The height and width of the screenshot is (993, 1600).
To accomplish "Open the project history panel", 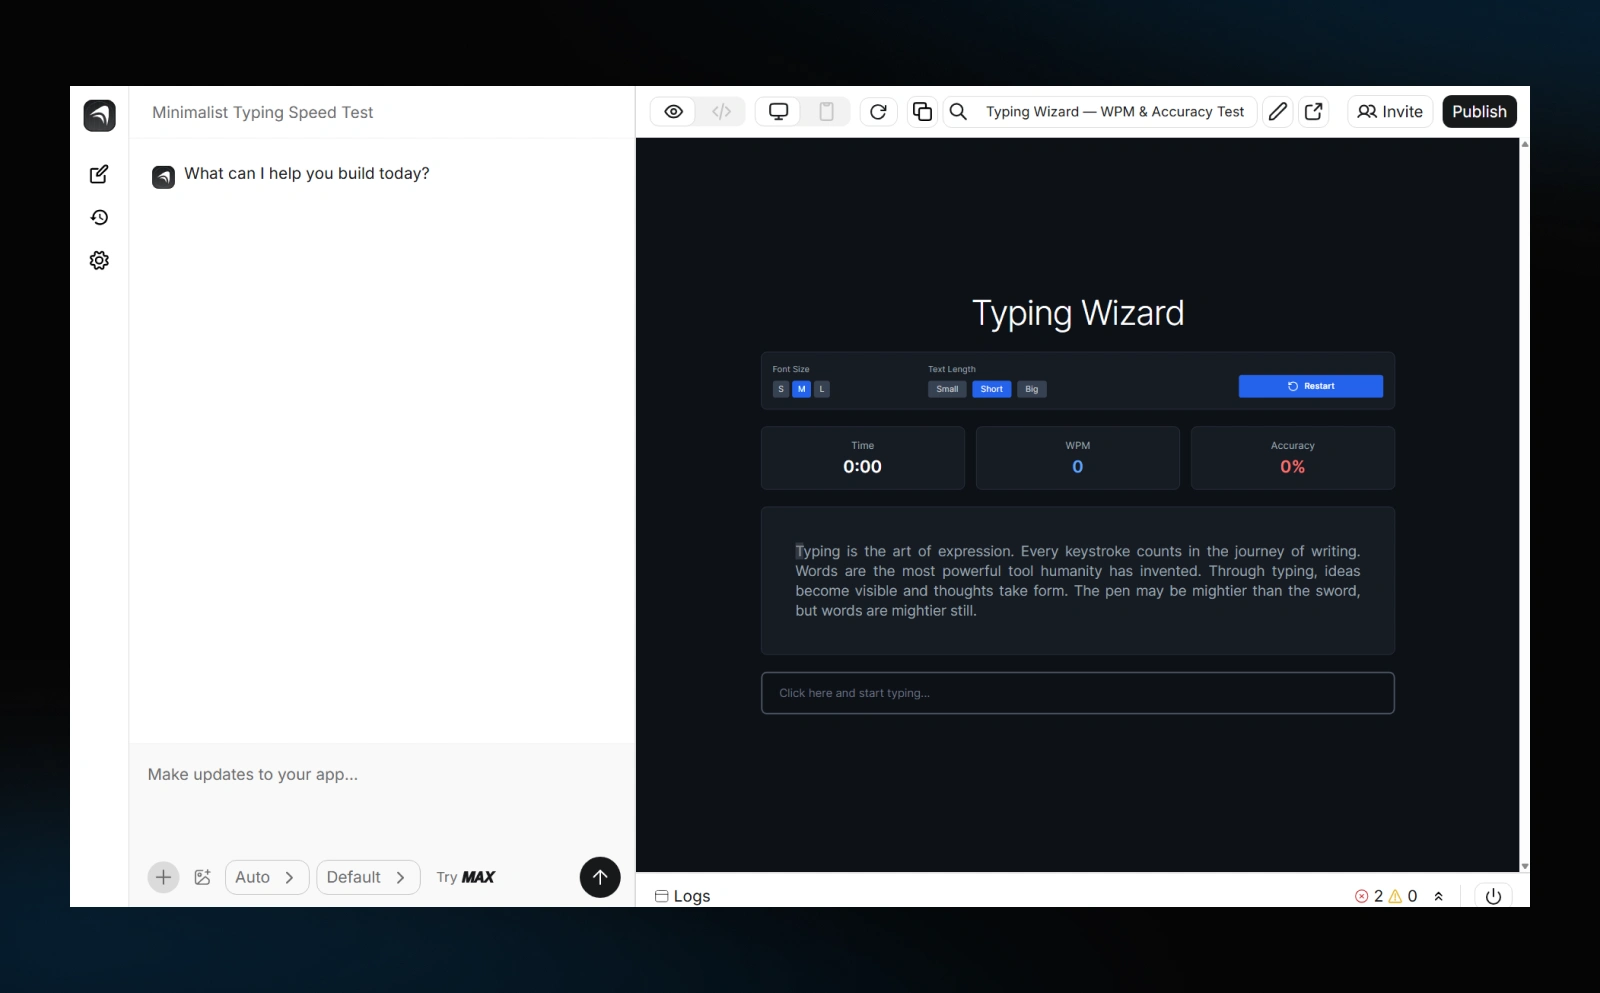I will [99, 217].
